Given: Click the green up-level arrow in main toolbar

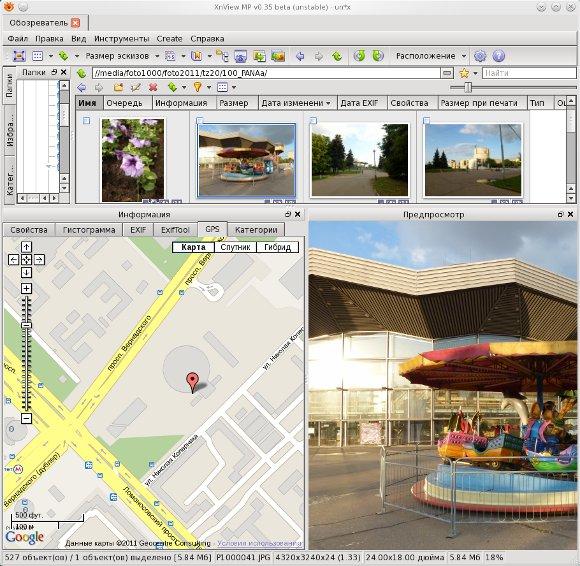Looking at the screenshot, I should pyautogui.click(x=337, y=56).
